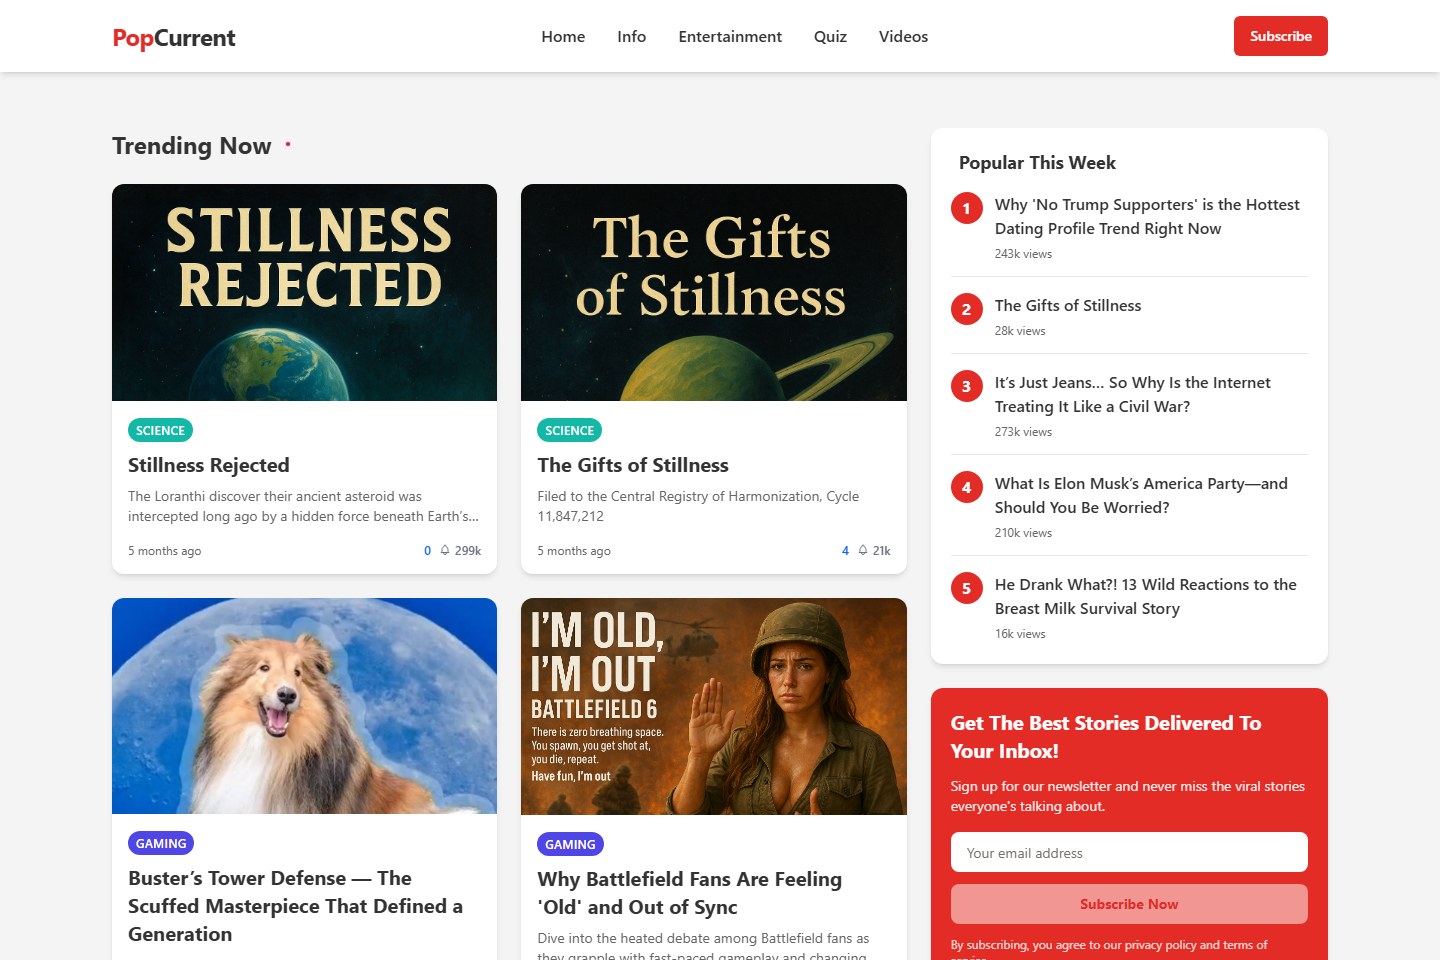1440x960 pixels.
Task: Read the Buster's Tower Defense article
Action: tap(295, 906)
